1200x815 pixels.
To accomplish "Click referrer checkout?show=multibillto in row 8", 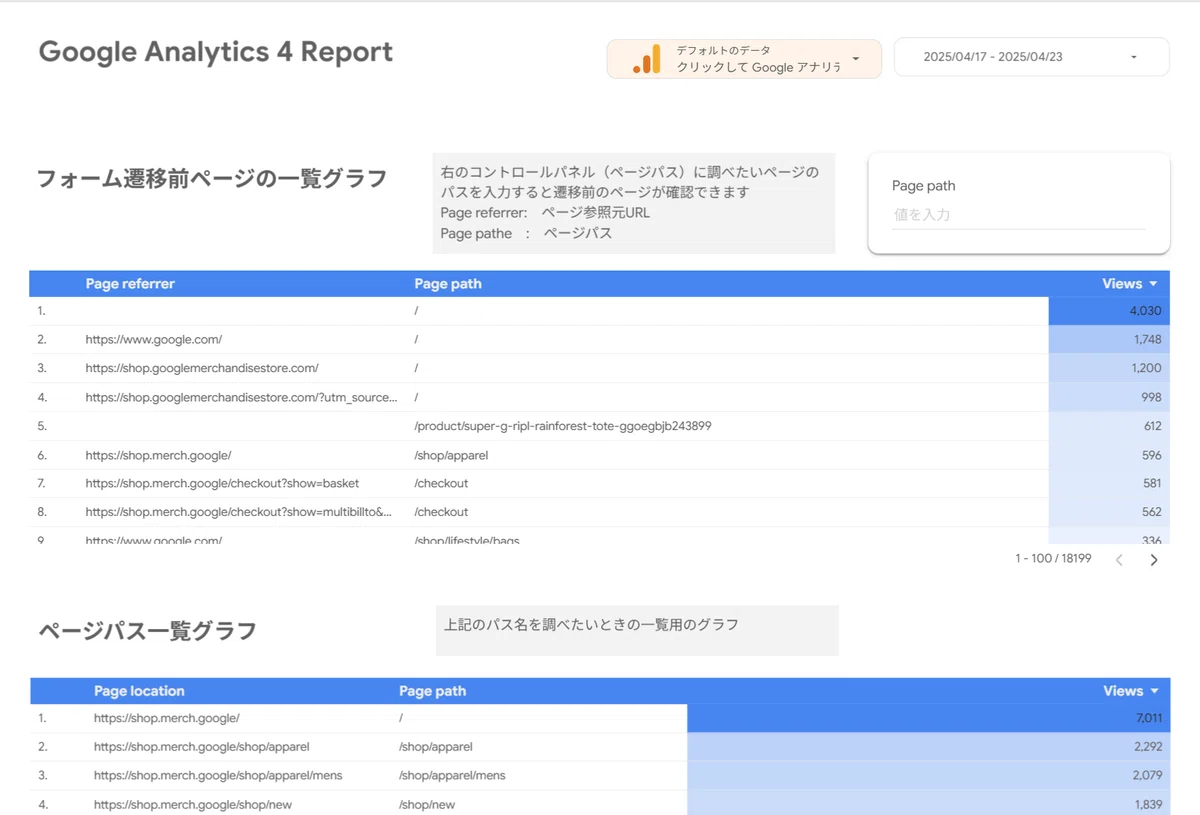I will (239, 512).
